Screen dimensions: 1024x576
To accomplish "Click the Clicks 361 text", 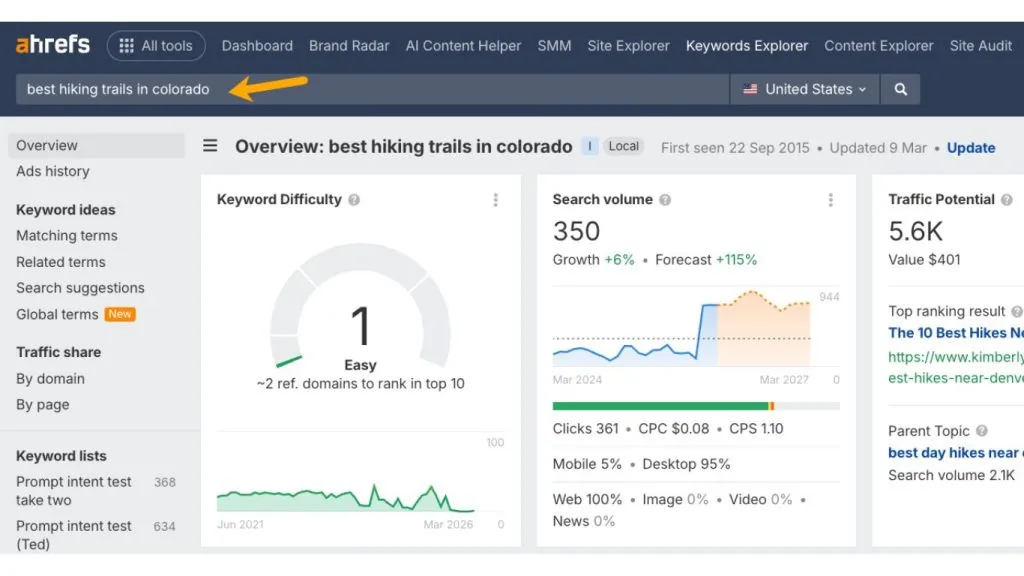I will coord(585,429).
